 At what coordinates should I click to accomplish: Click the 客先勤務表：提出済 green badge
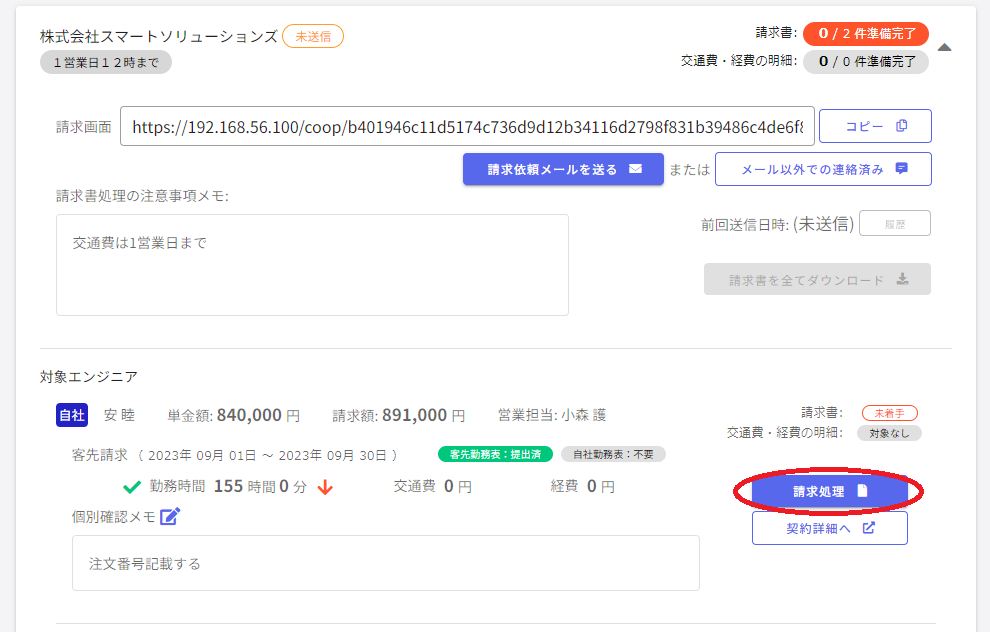tap(495, 454)
